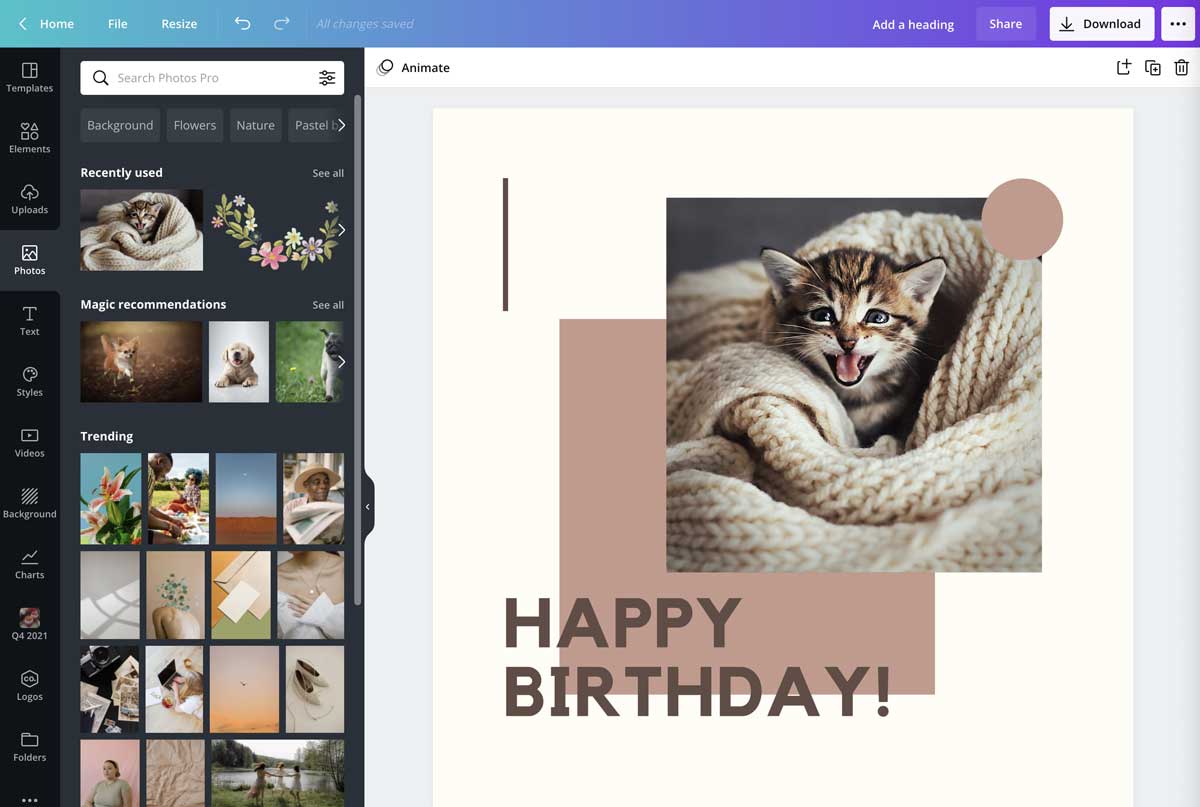Select the dark brown vertical line
Screen dimensions: 1200x807
(x=505, y=244)
